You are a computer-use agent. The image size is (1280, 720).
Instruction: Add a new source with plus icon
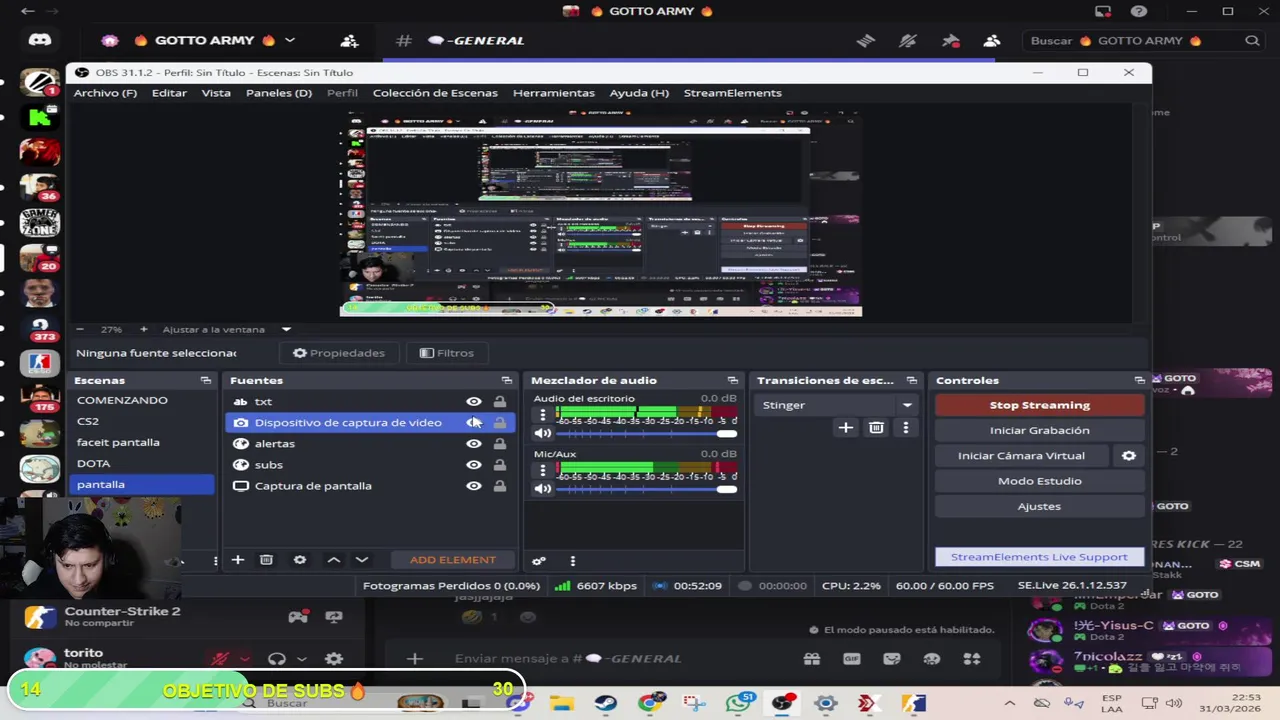click(238, 560)
